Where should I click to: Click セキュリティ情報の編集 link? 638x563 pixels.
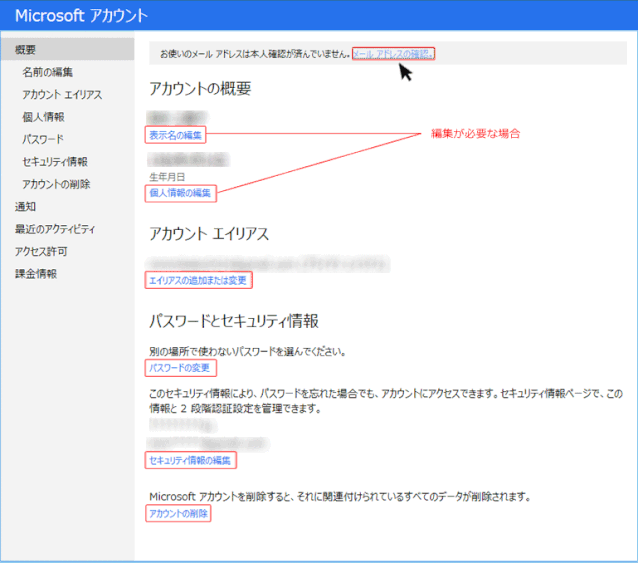pos(190,460)
